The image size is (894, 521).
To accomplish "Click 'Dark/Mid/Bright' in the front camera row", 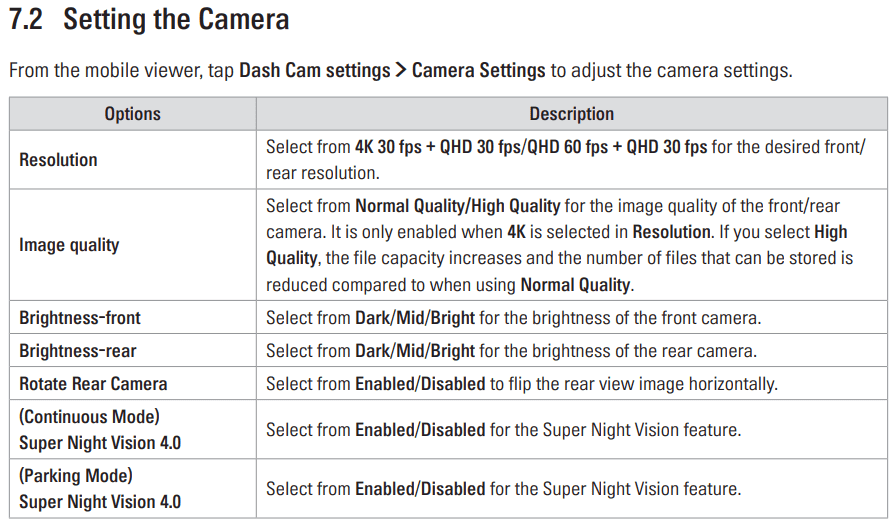I will [x=415, y=318].
